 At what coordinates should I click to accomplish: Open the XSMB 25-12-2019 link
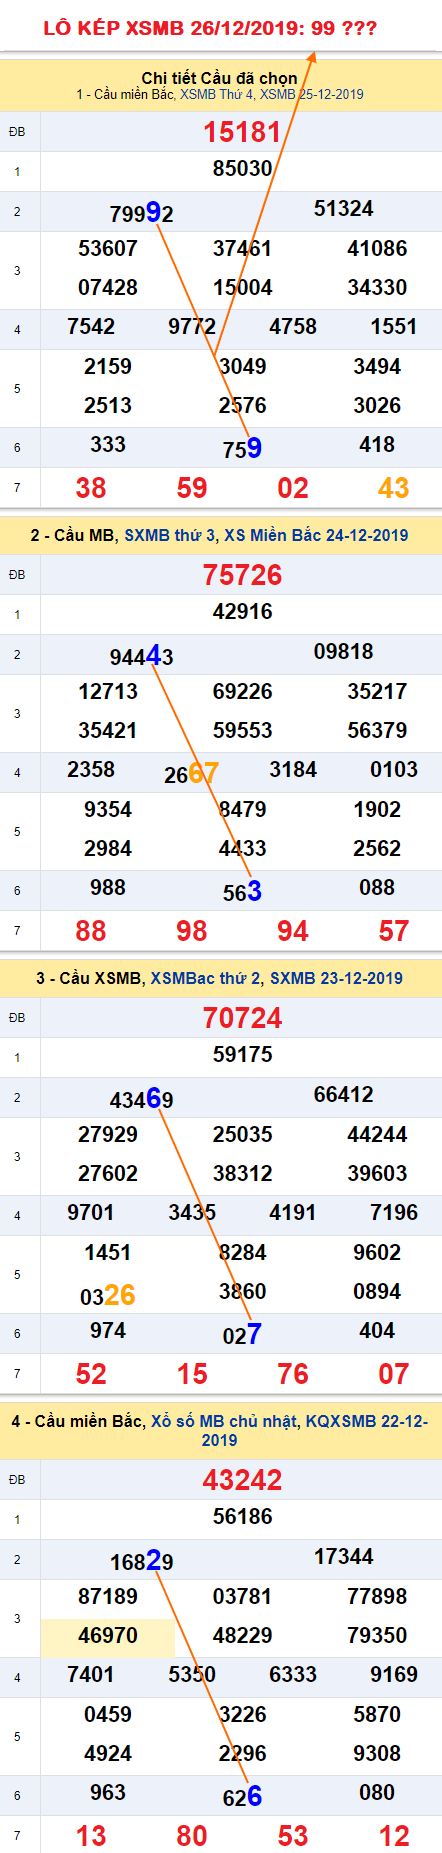click(x=312, y=94)
